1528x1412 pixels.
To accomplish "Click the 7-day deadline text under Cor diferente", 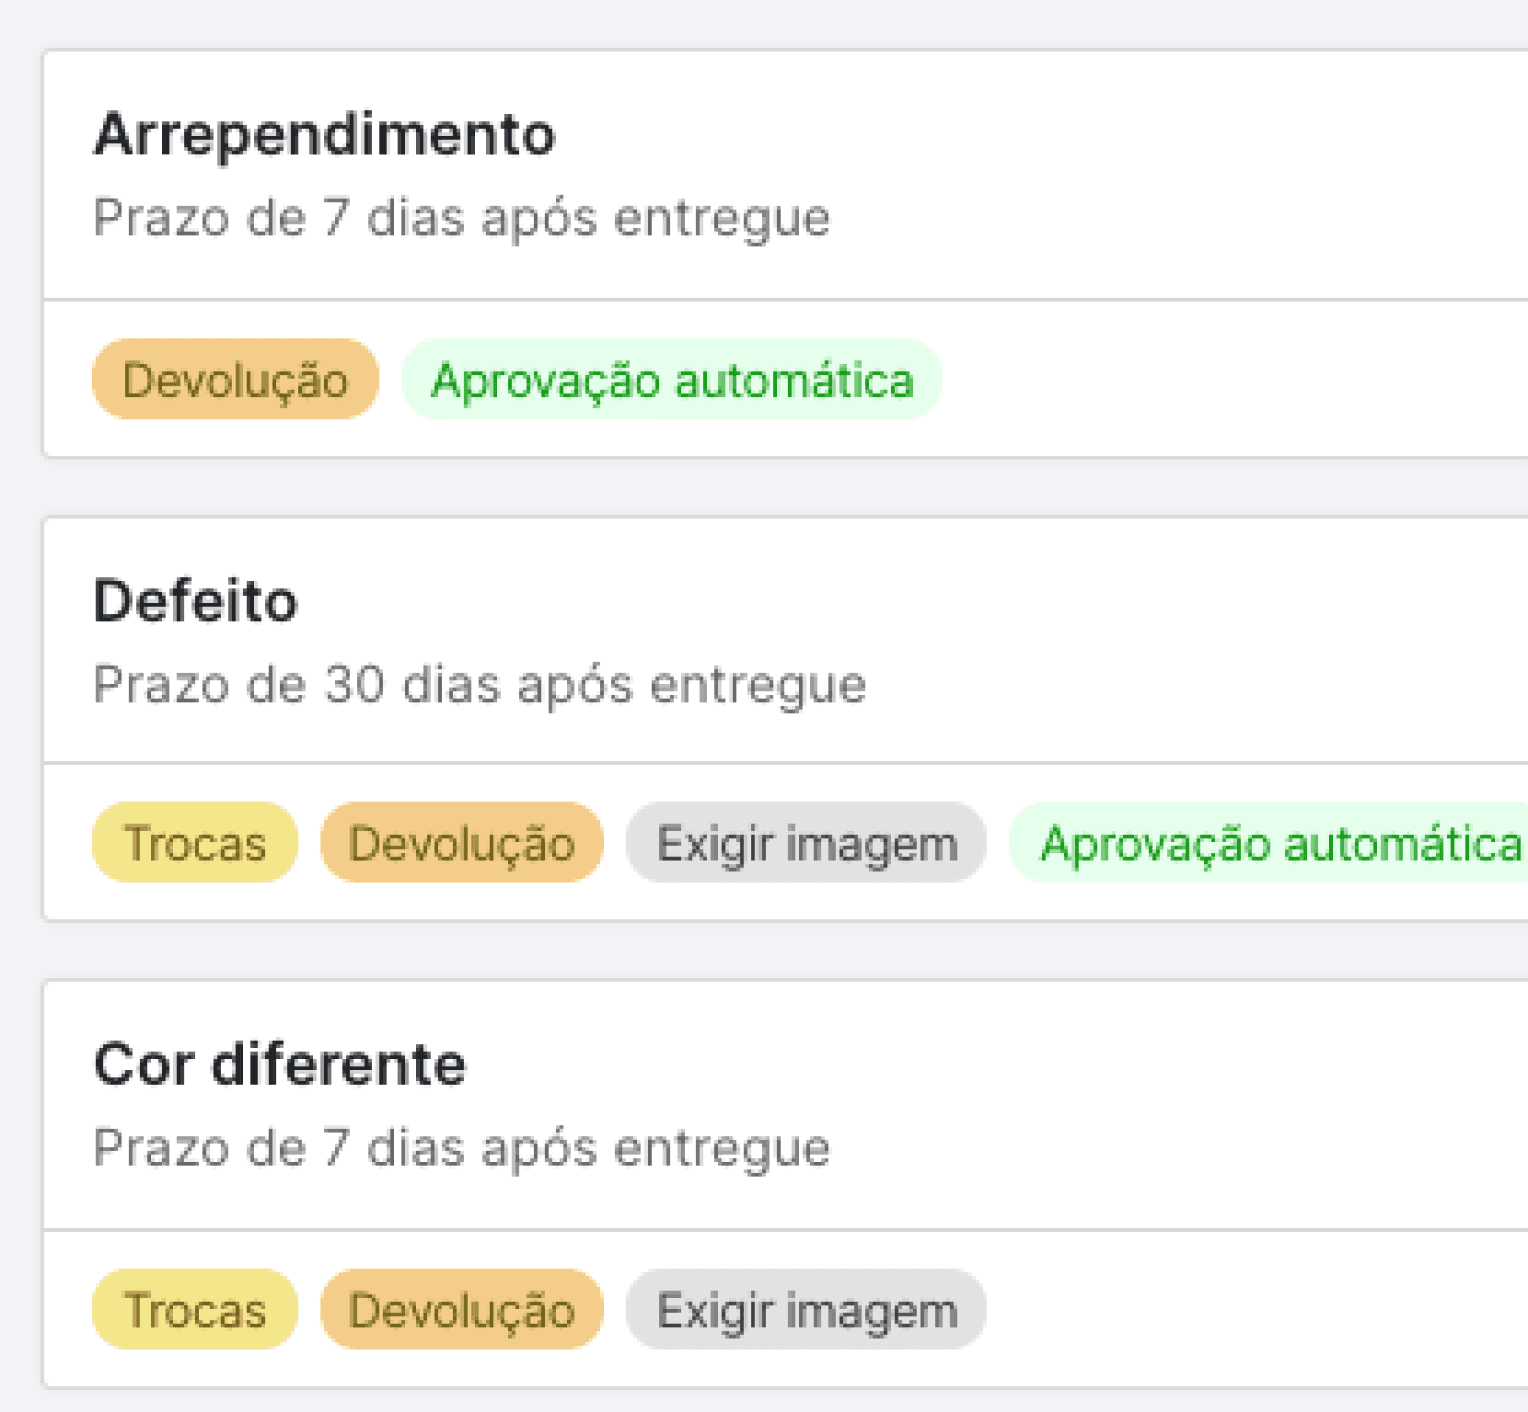I will [461, 1148].
